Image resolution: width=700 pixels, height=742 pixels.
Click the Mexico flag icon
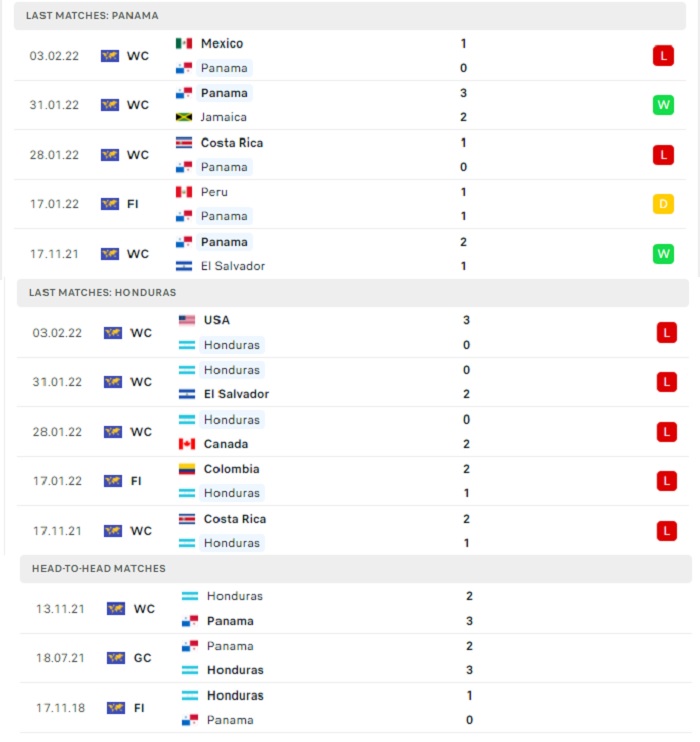point(184,44)
